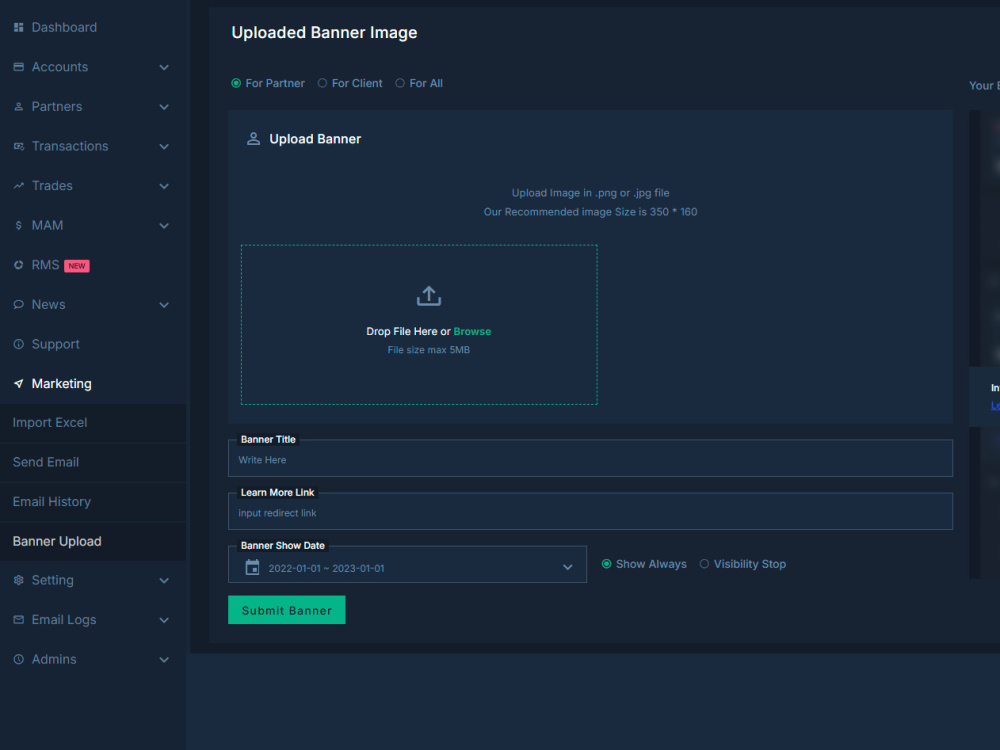Click the Trades chart line icon

pos(18,186)
